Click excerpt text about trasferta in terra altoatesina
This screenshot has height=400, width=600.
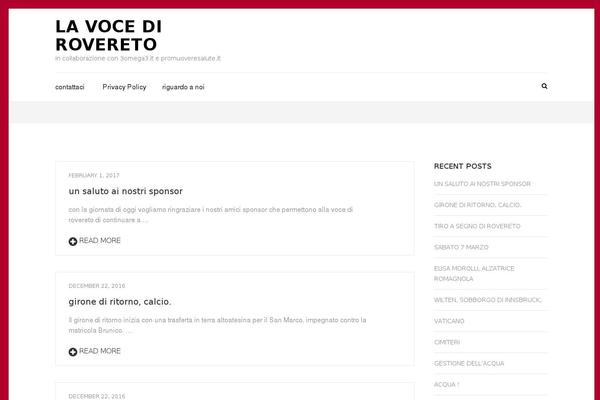click(217, 325)
